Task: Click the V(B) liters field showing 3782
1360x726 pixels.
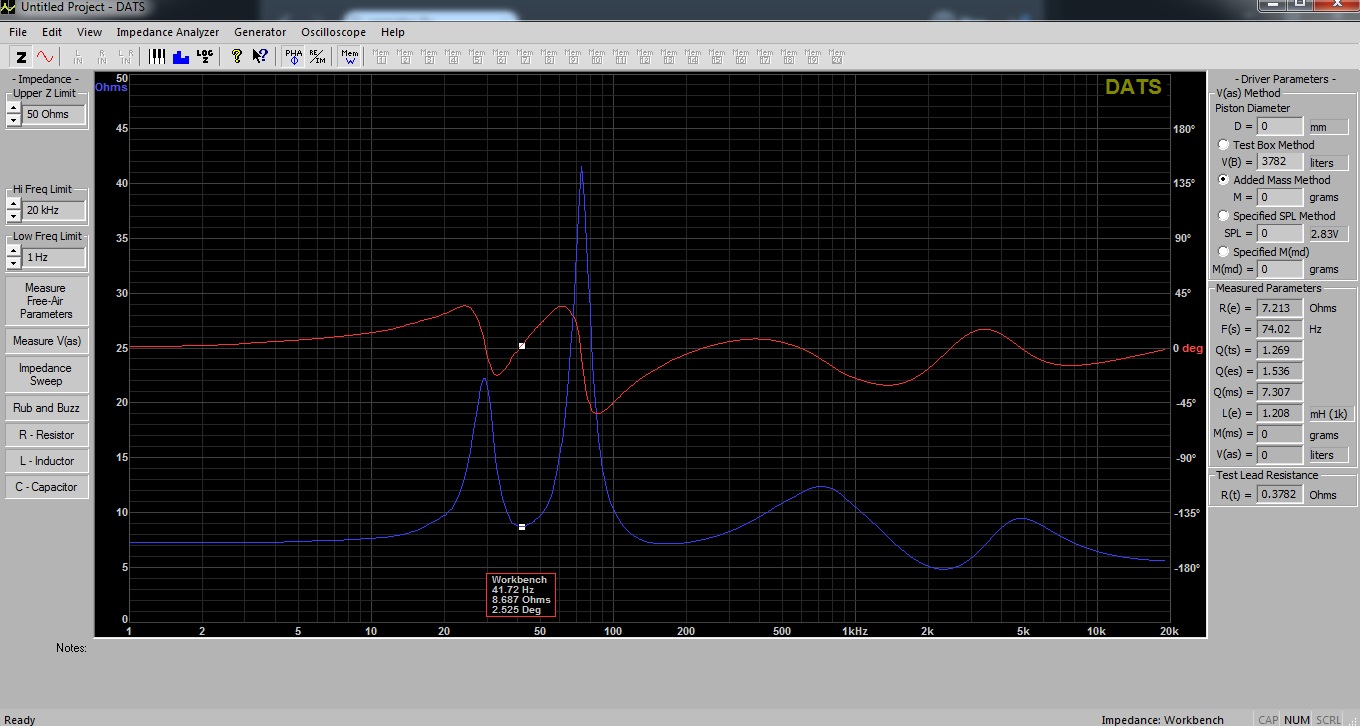Action: point(1280,162)
